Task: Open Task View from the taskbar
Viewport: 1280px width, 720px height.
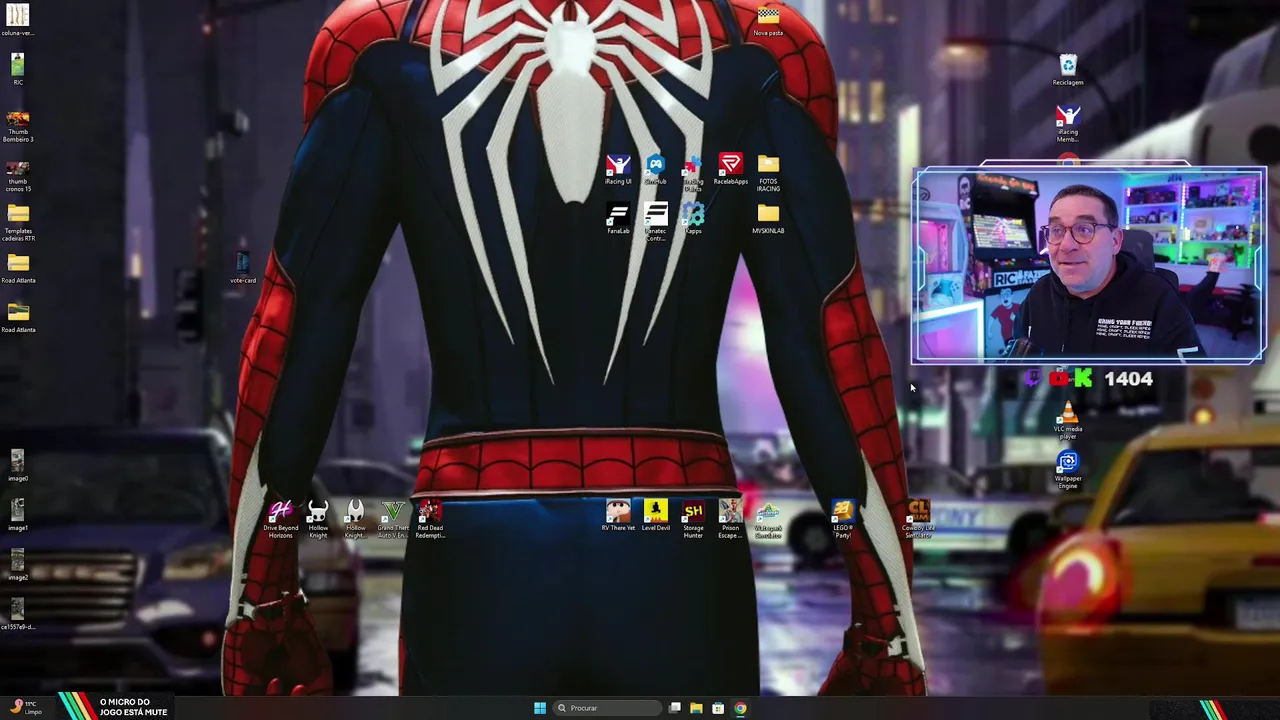Action: tap(675, 708)
